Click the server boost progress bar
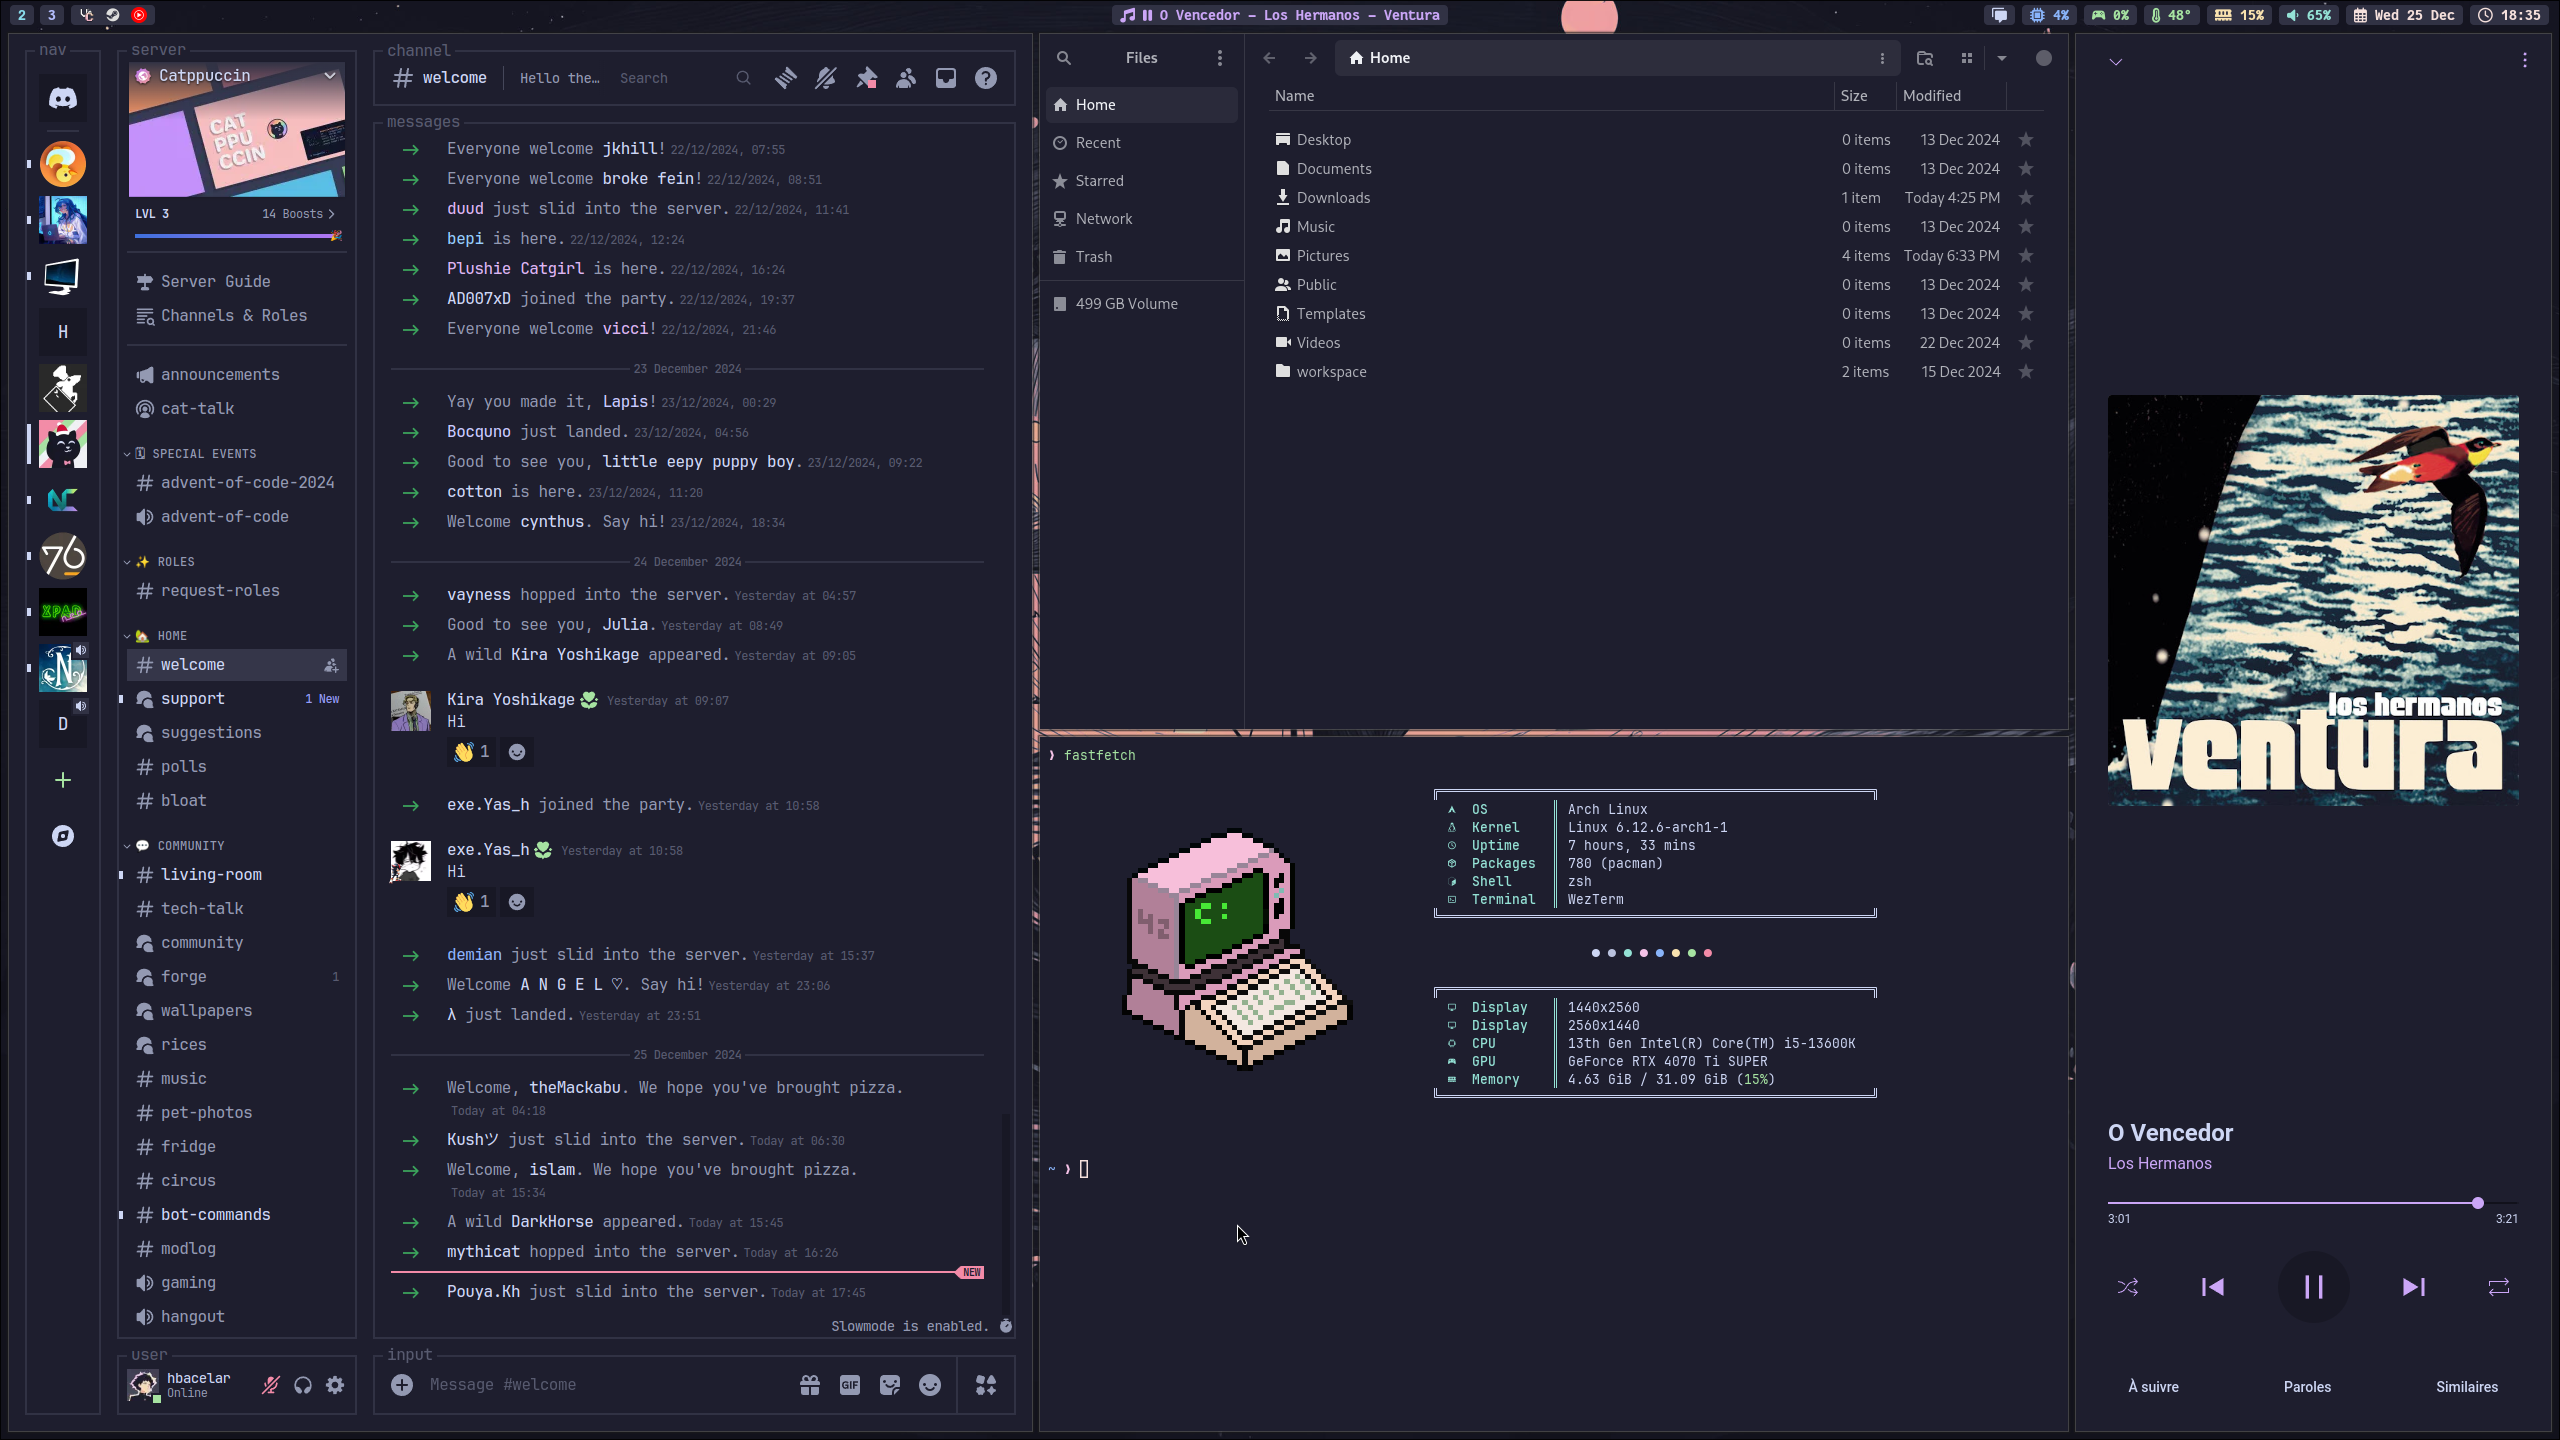The width and height of the screenshot is (2560, 1440). point(238,236)
